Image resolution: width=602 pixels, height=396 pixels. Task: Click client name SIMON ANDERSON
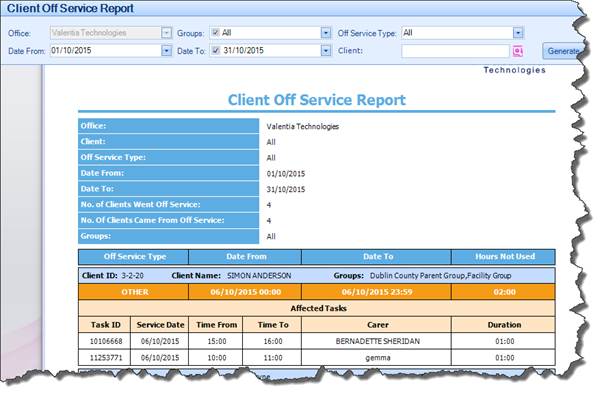(259, 275)
